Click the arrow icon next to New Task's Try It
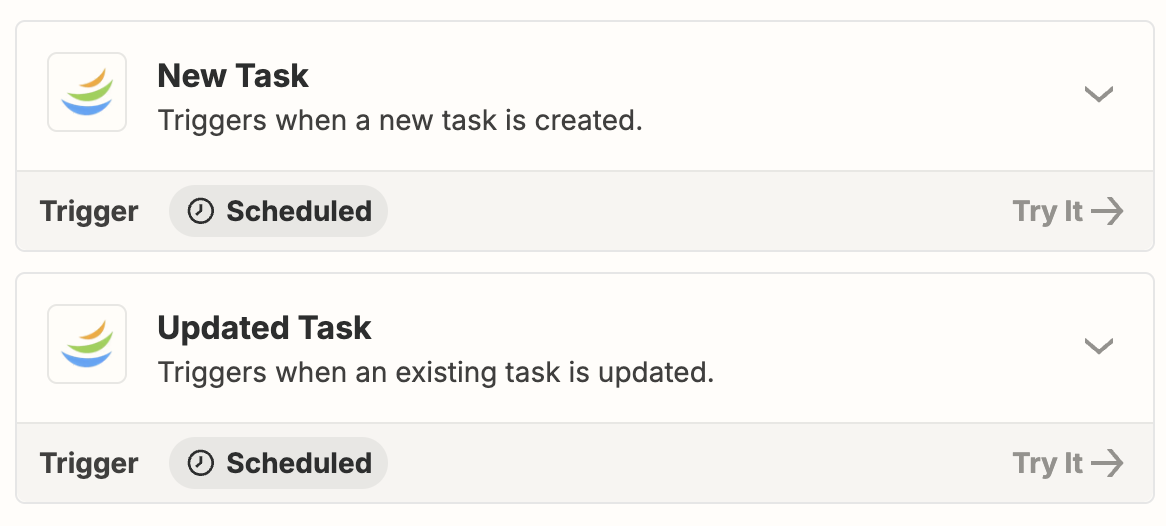The height and width of the screenshot is (526, 1166). pos(1107,211)
